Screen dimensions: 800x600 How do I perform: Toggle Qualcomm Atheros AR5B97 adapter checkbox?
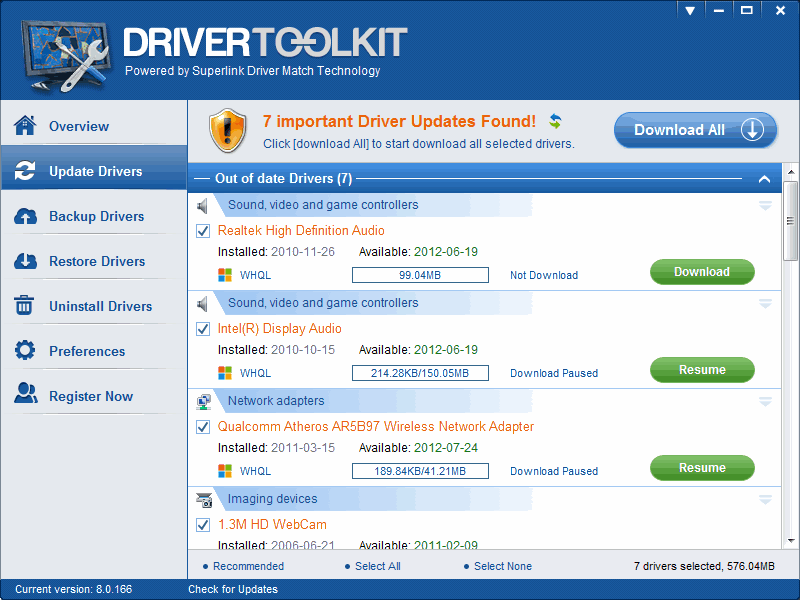(203, 427)
